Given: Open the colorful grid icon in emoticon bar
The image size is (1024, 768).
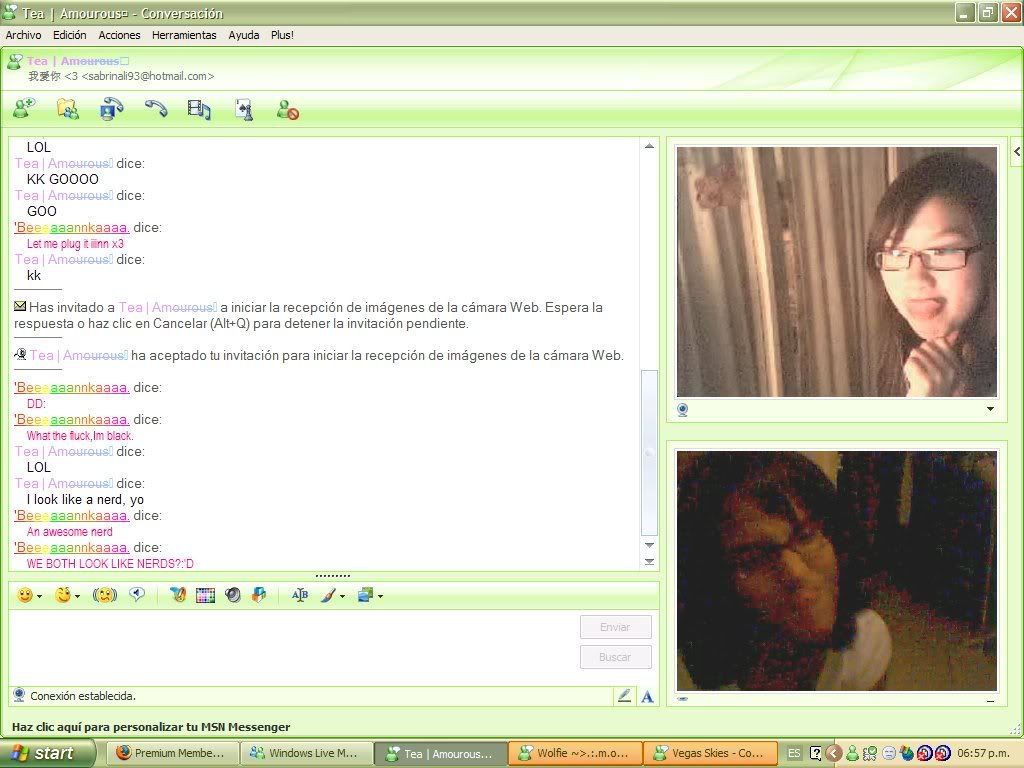Looking at the screenshot, I should coord(205,595).
